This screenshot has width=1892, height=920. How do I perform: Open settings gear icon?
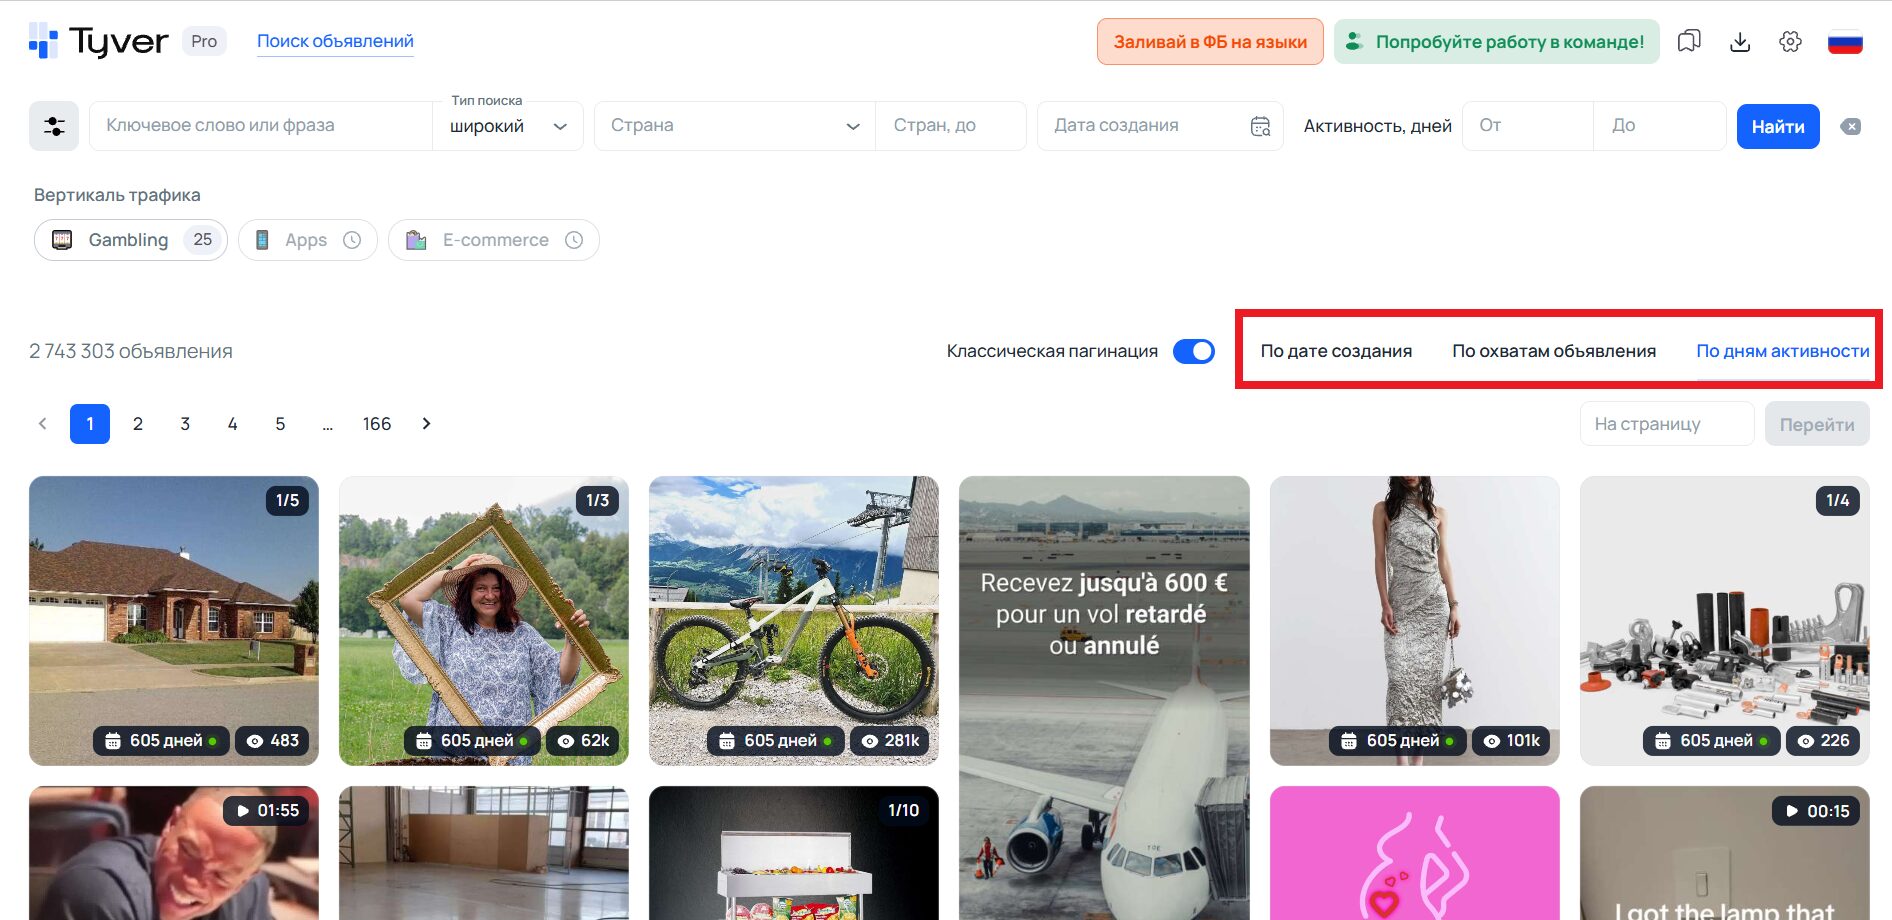coord(1790,41)
